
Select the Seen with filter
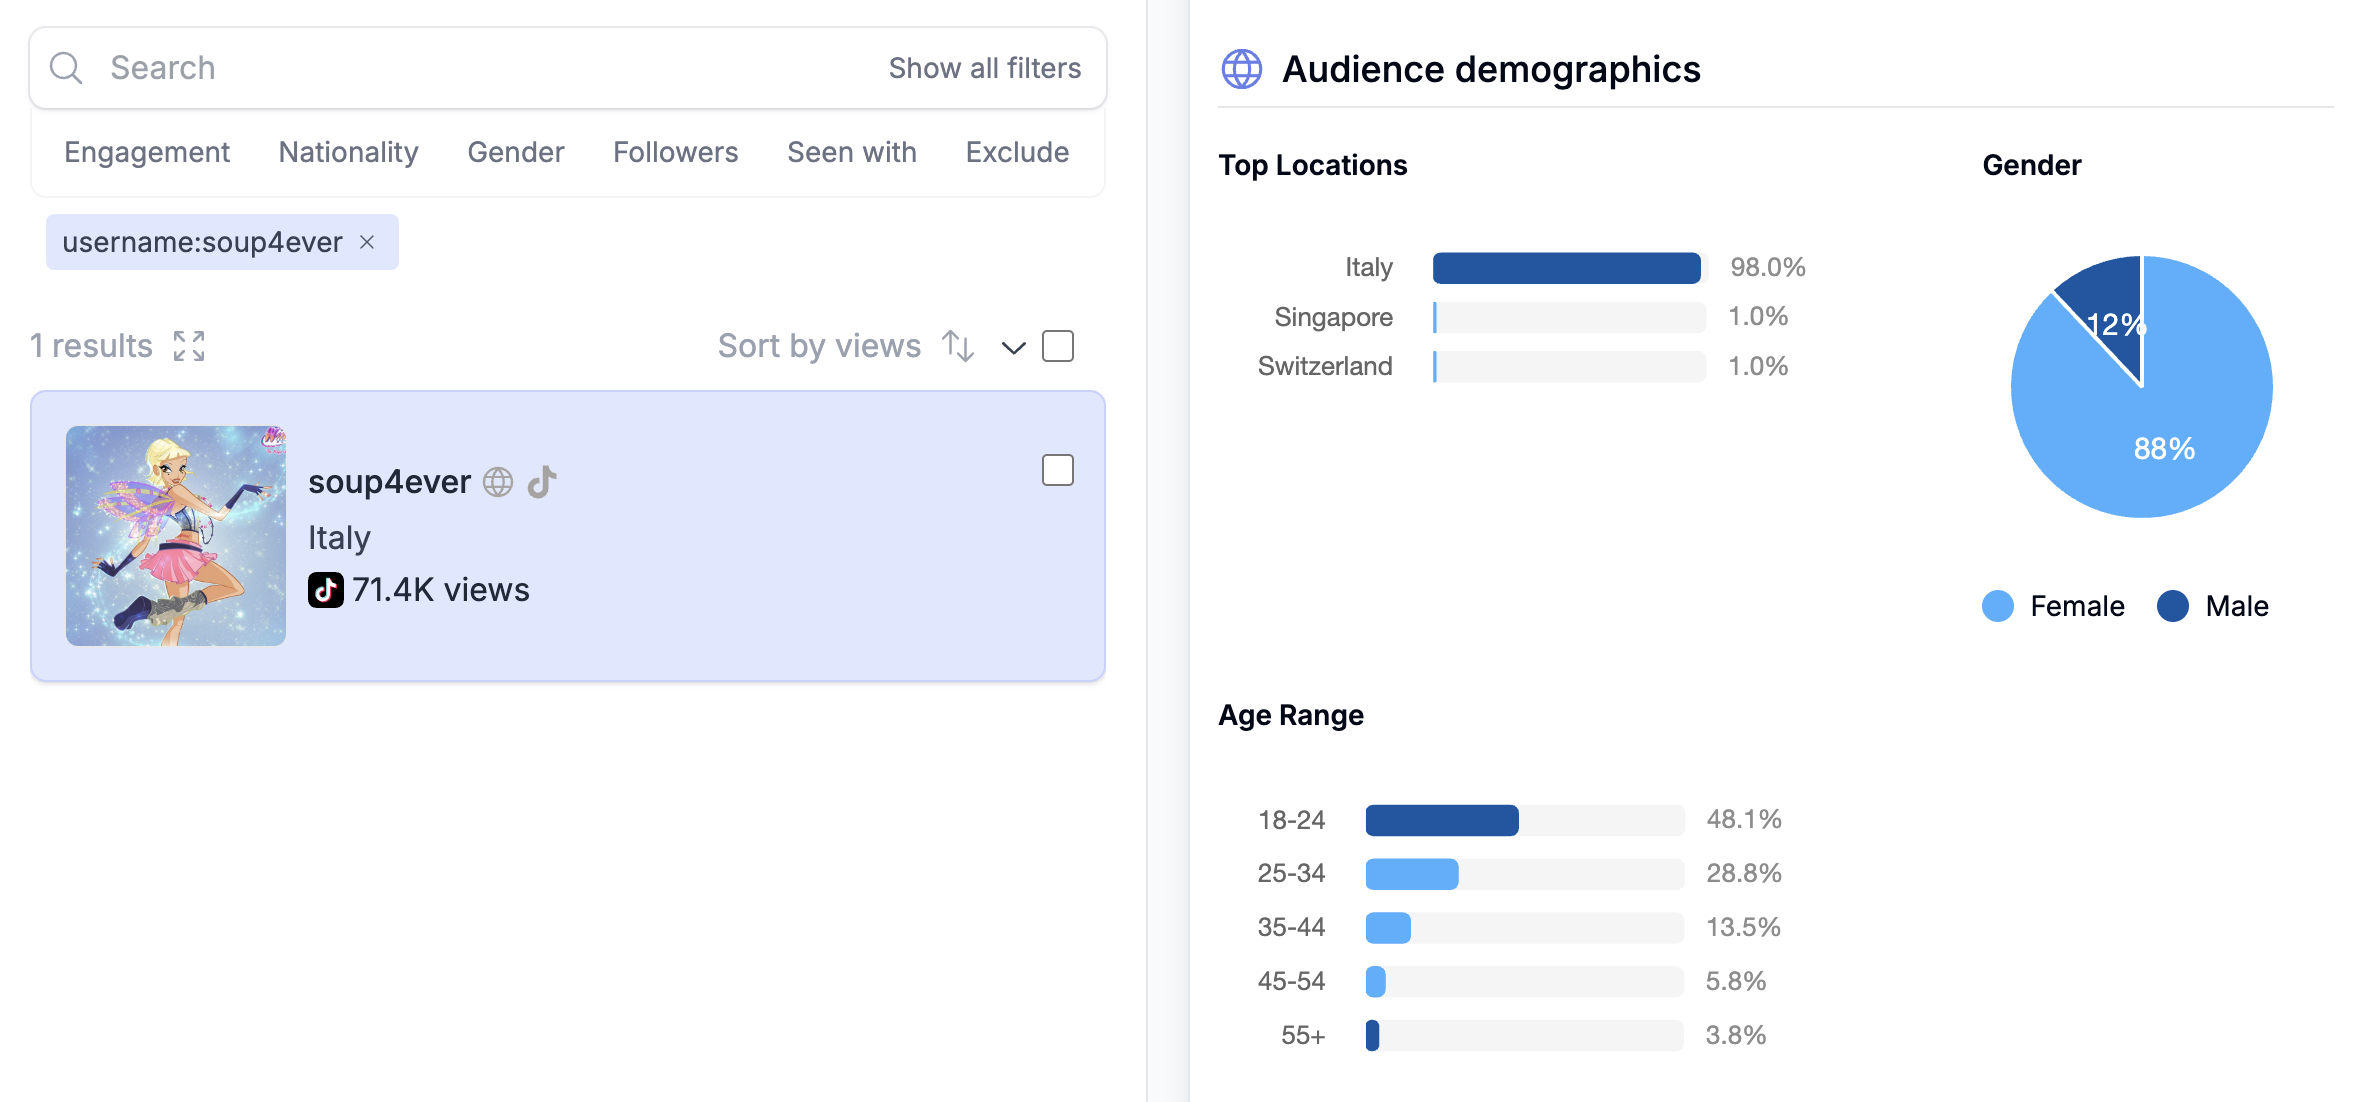(851, 152)
